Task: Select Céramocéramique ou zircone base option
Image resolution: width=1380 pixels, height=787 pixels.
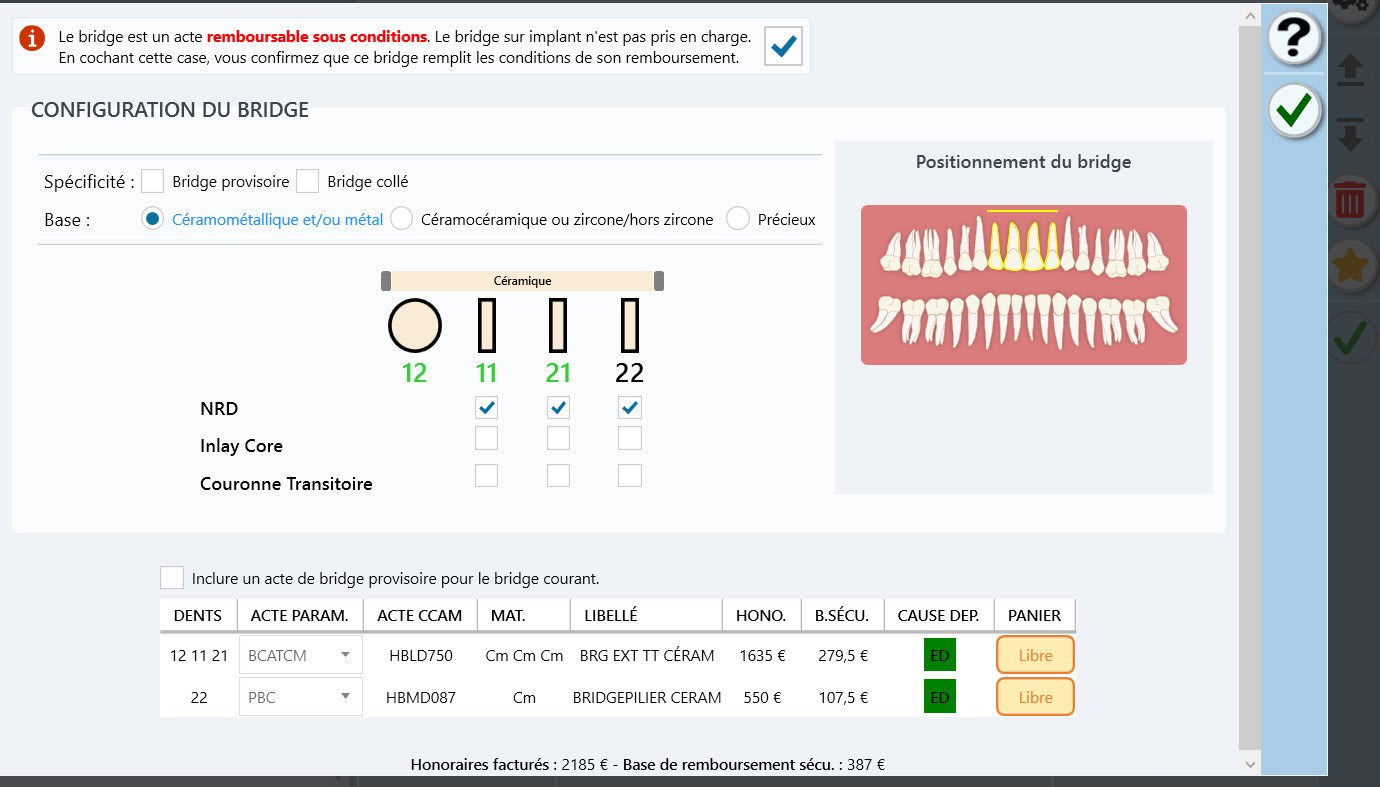Action: click(x=402, y=219)
